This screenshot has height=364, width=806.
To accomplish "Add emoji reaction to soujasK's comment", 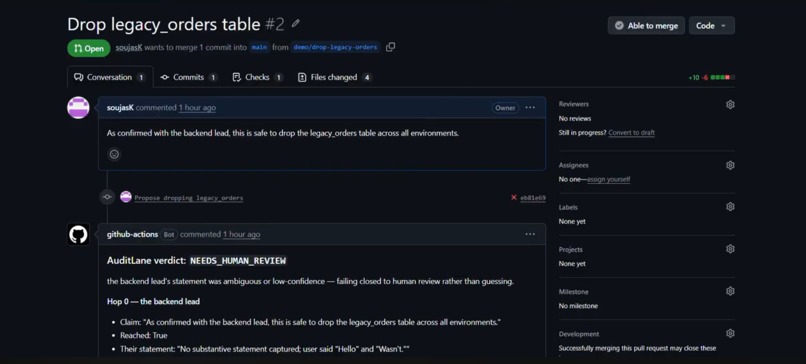I will (114, 154).
